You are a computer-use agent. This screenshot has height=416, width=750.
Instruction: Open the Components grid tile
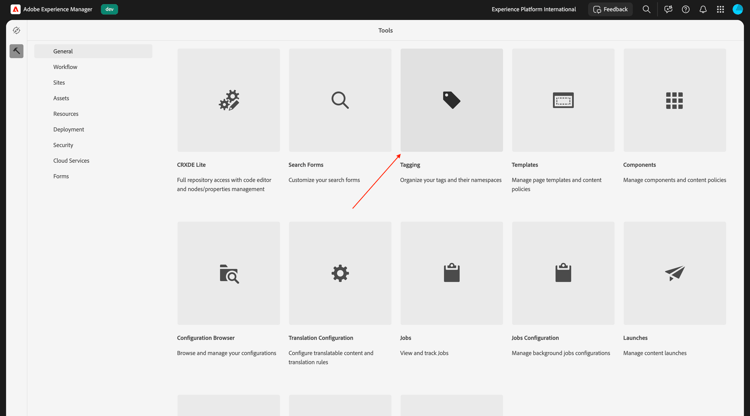[x=674, y=100]
